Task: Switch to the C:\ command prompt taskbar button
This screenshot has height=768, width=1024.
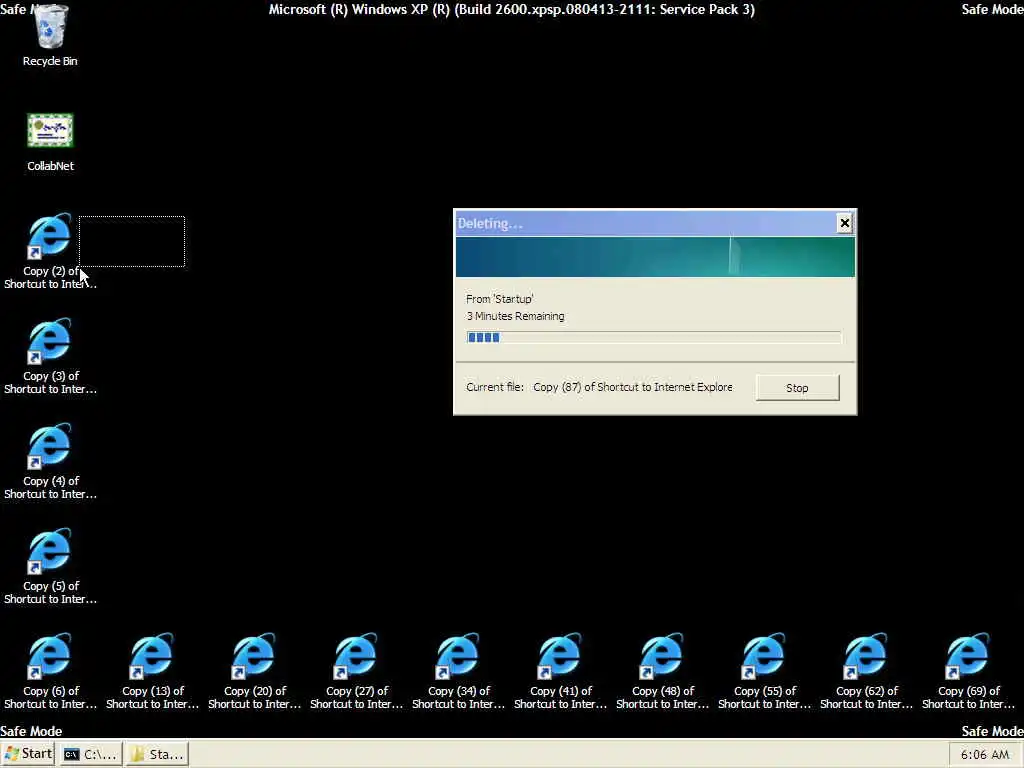Action: (x=91, y=754)
